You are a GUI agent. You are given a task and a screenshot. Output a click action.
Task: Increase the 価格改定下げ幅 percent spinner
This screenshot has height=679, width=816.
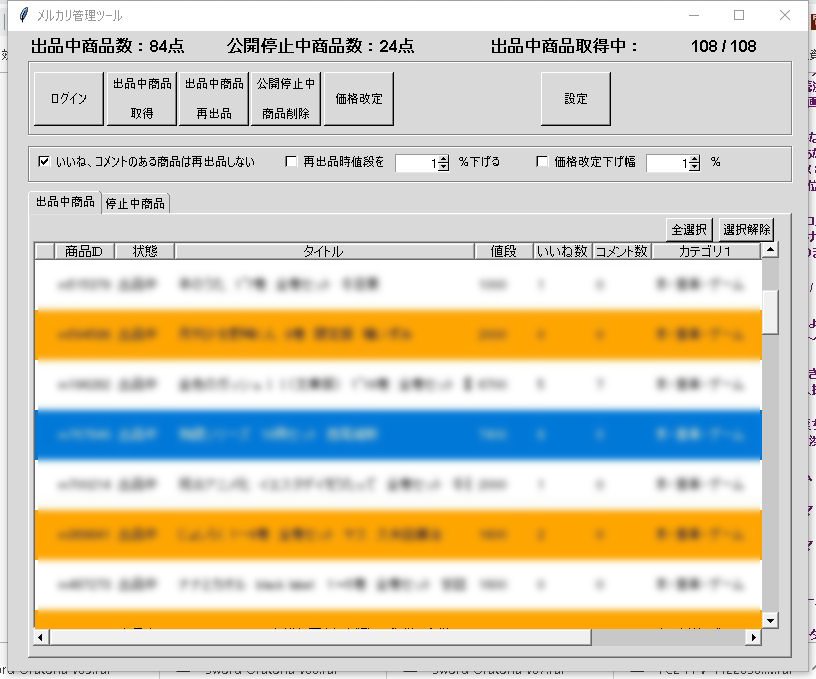pyautogui.click(x=695, y=160)
